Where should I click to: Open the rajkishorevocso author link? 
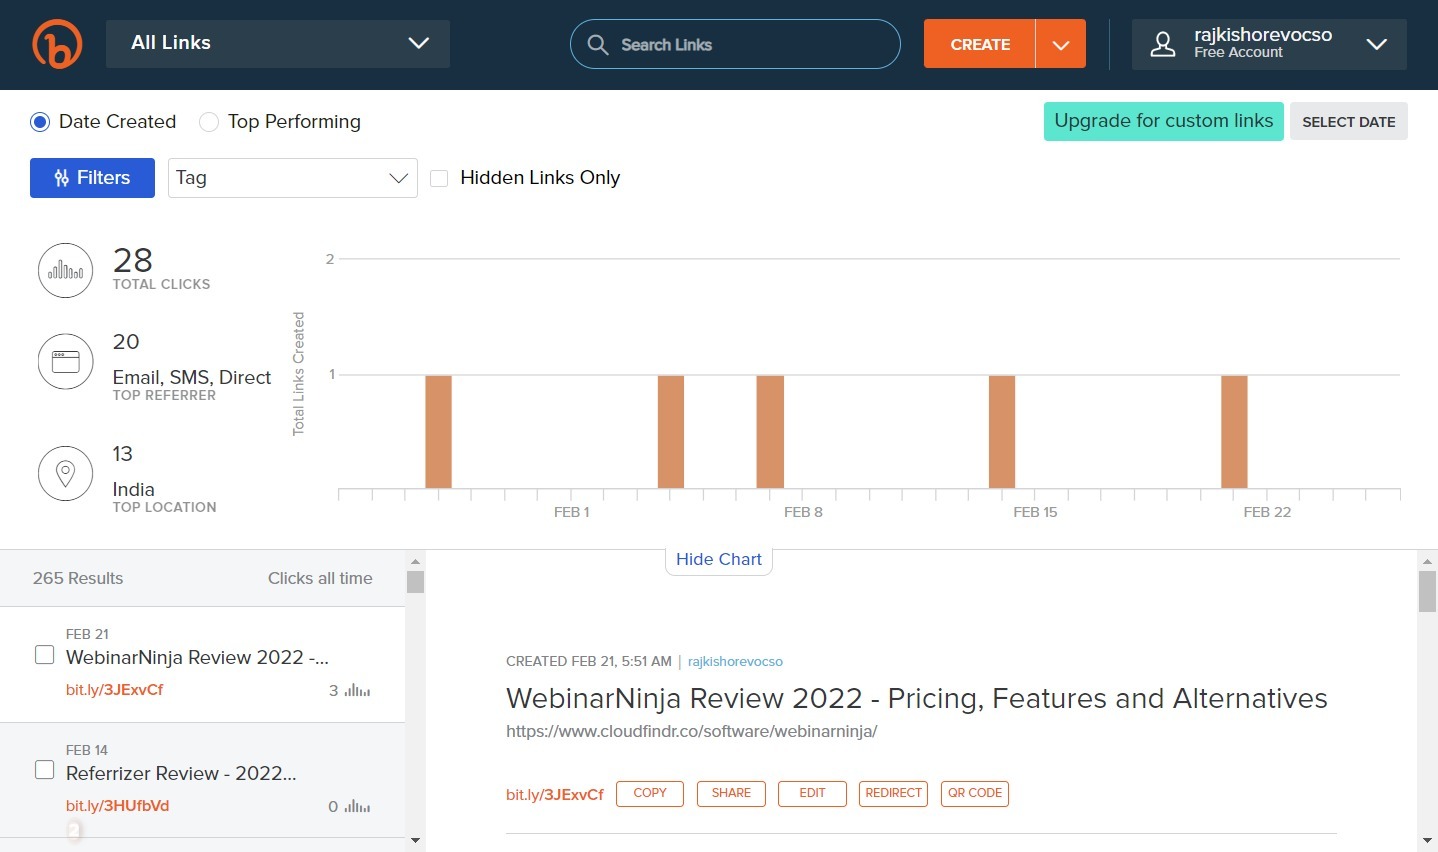[x=735, y=661]
